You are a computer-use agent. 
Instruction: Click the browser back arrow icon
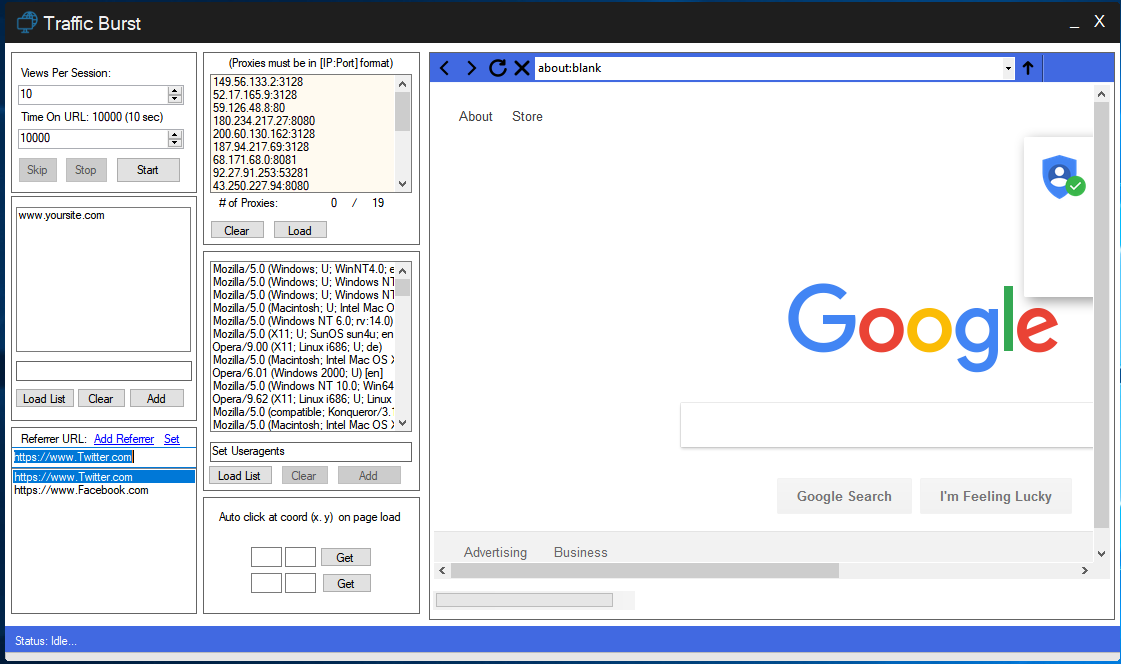(x=445, y=68)
